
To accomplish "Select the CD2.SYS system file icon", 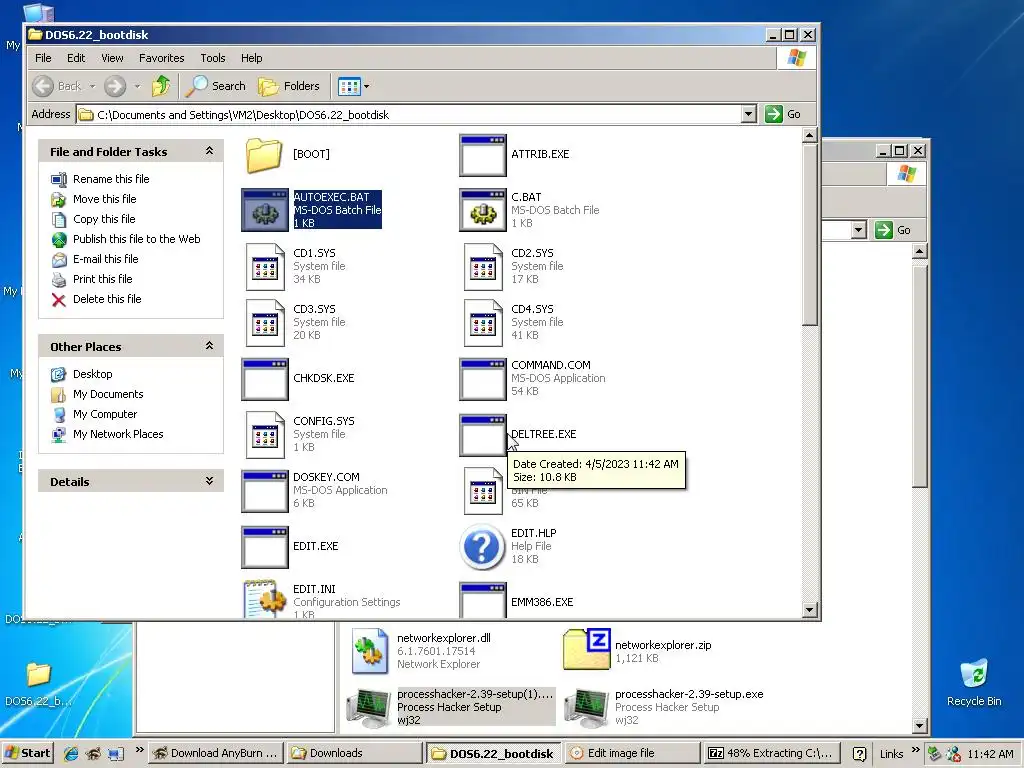I will (483, 266).
